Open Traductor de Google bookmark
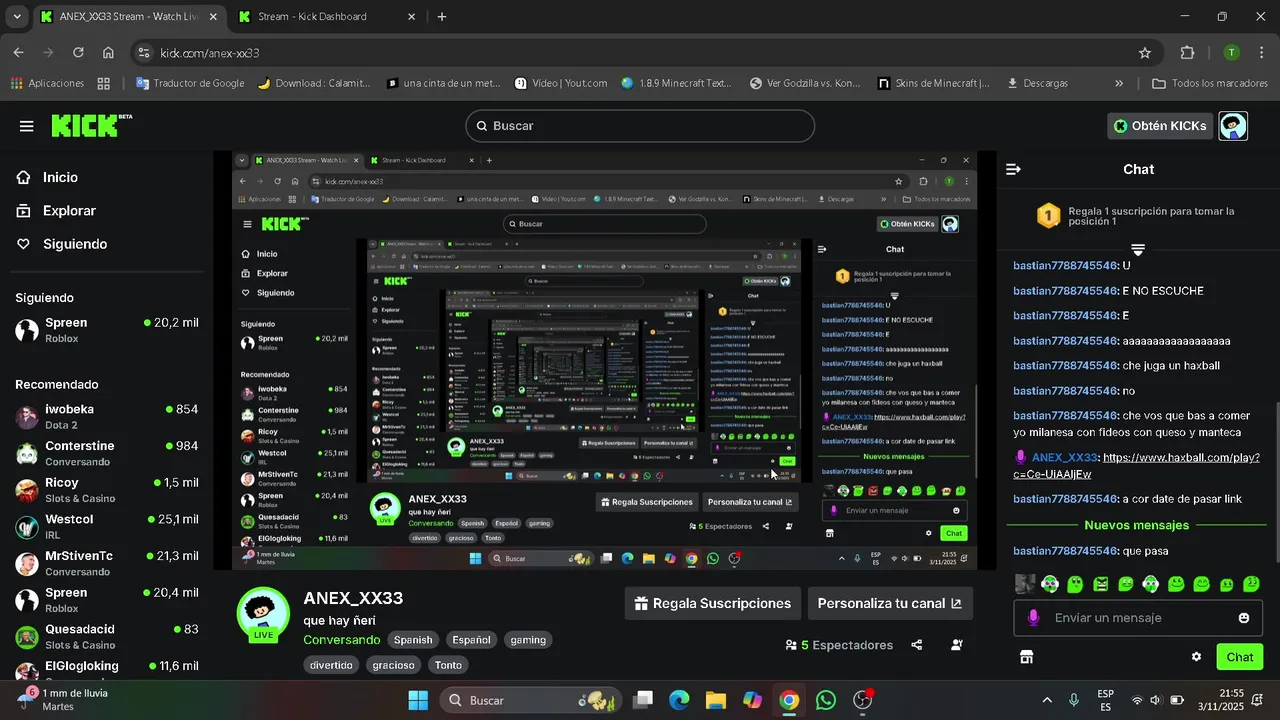Viewport: 1280px width, 720px height. (190, 83)
